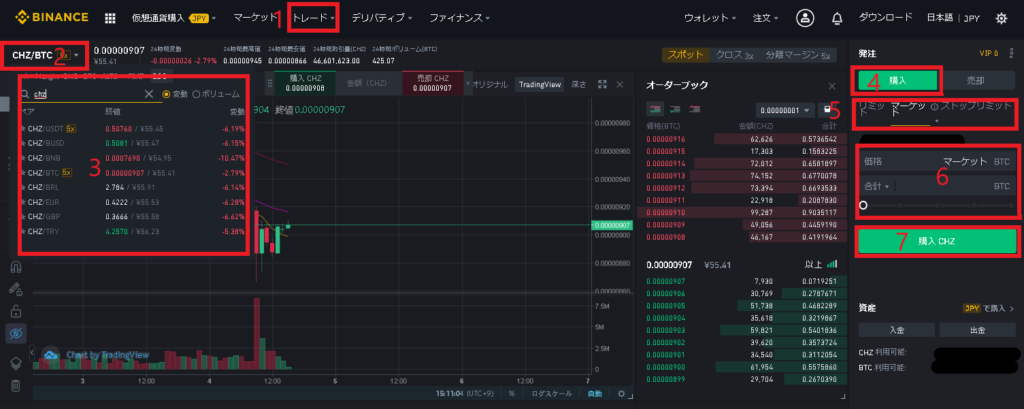Clear the pair search with the X icon
This screenshot has height=409, width=1024.
[148, 94]
